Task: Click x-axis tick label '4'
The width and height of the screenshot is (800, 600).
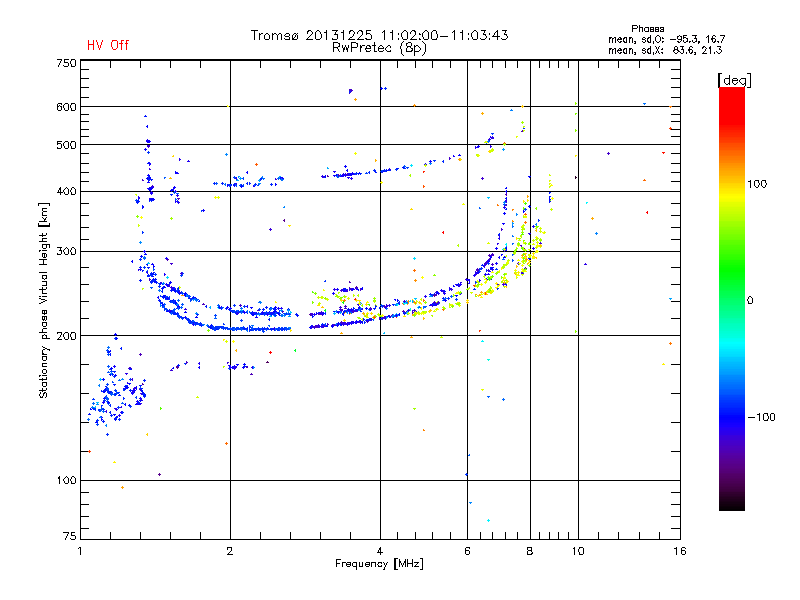Action: pos(380,551)
